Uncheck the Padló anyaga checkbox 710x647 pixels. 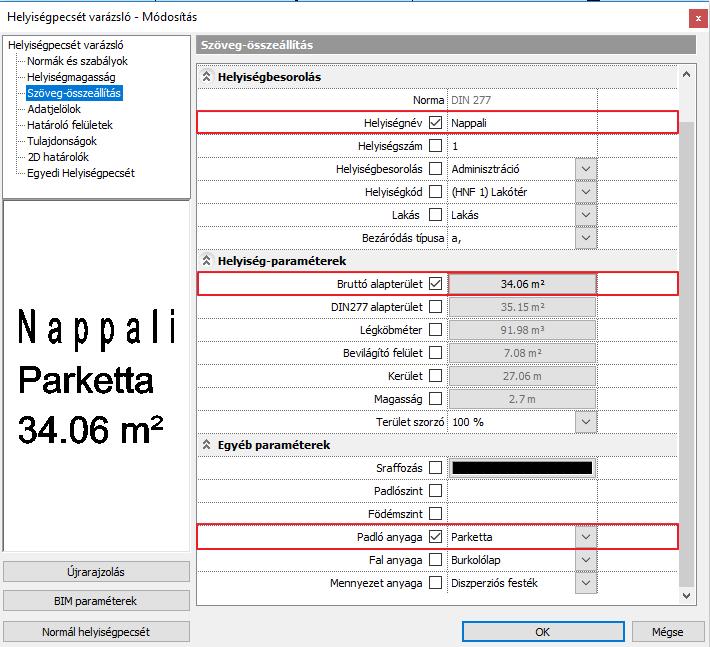pyautogui.click(x=435, y=537)
